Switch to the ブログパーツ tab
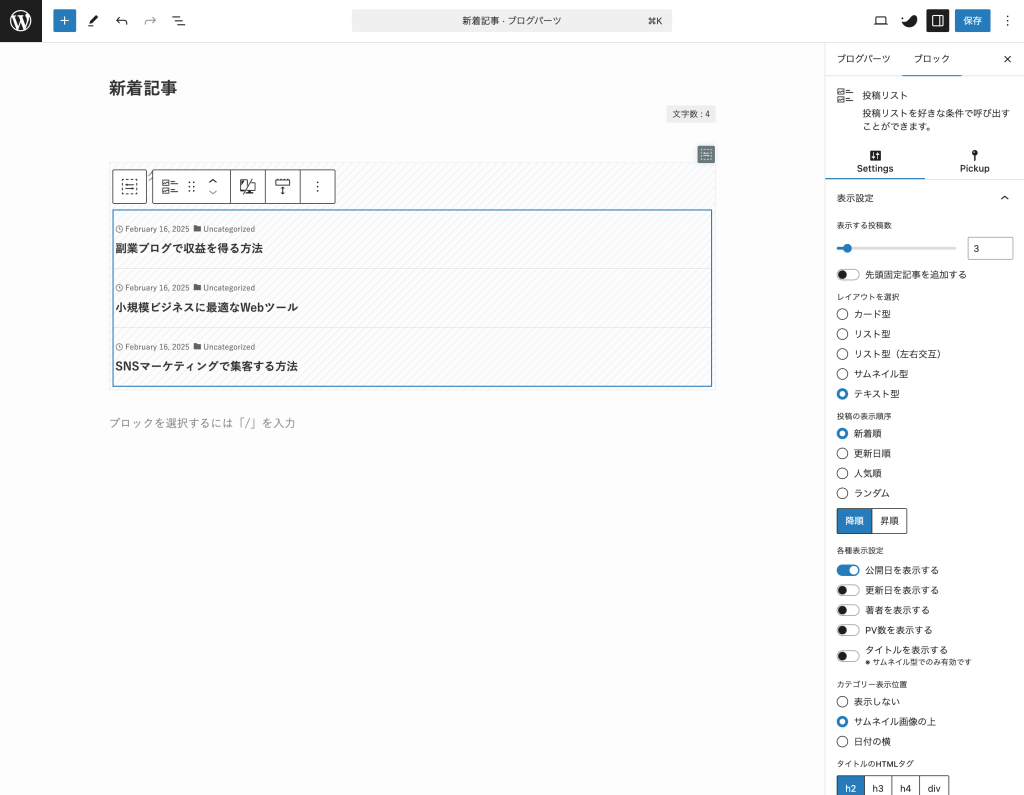The height and width of the screenshot is (795, 1024). [862, 59]
